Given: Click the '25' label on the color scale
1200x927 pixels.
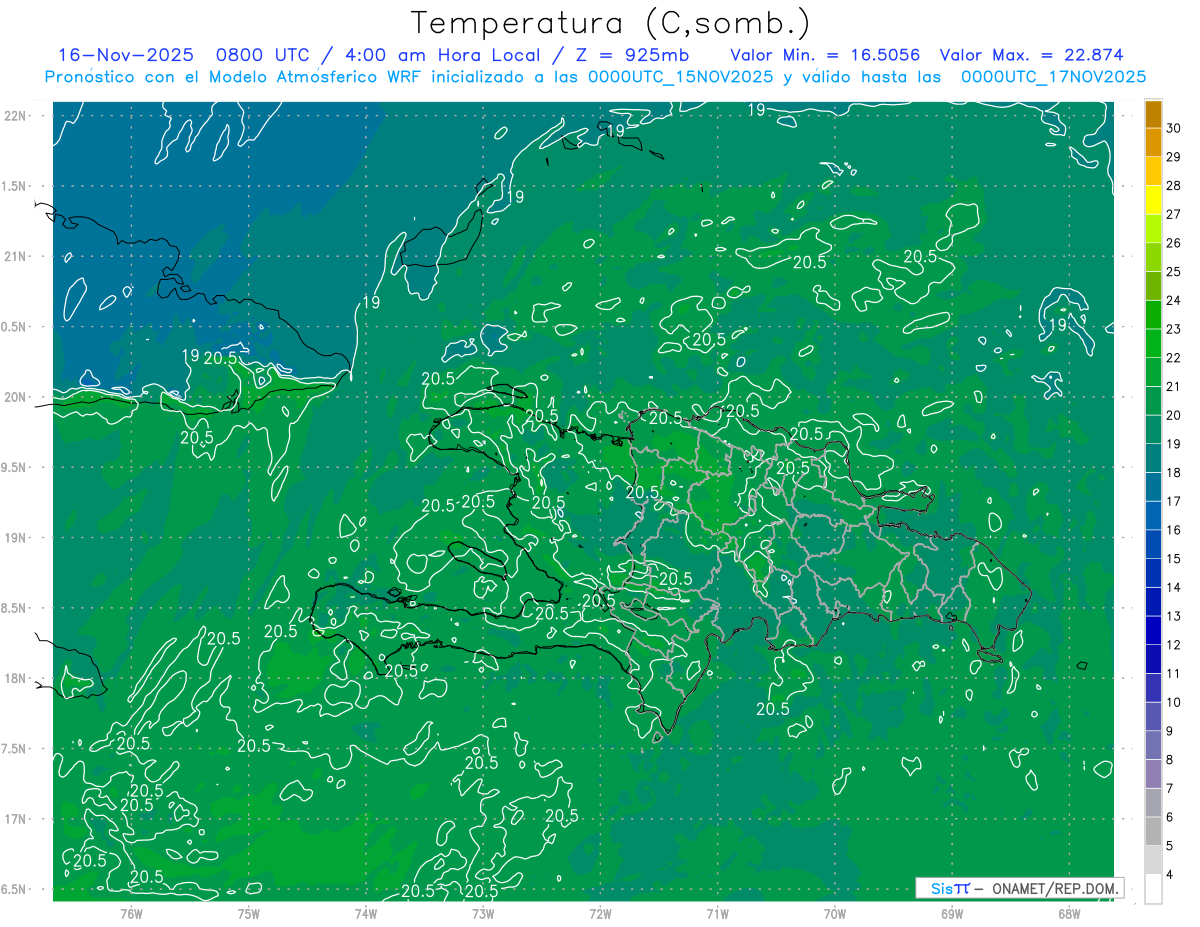Looking at the screenshot, I should pos(1174,272).
